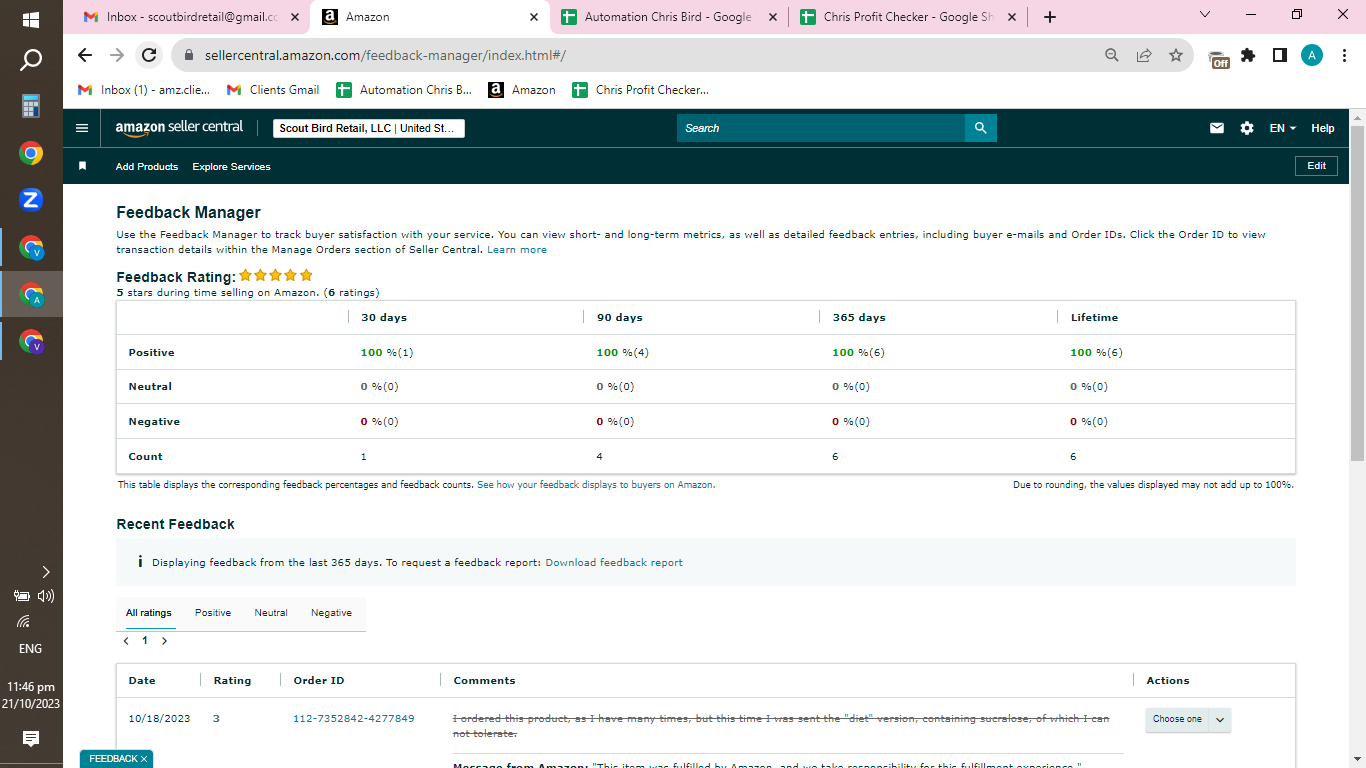Click the zoom magnifier in address bar
1366x768 pixels.
[1112, 56]
